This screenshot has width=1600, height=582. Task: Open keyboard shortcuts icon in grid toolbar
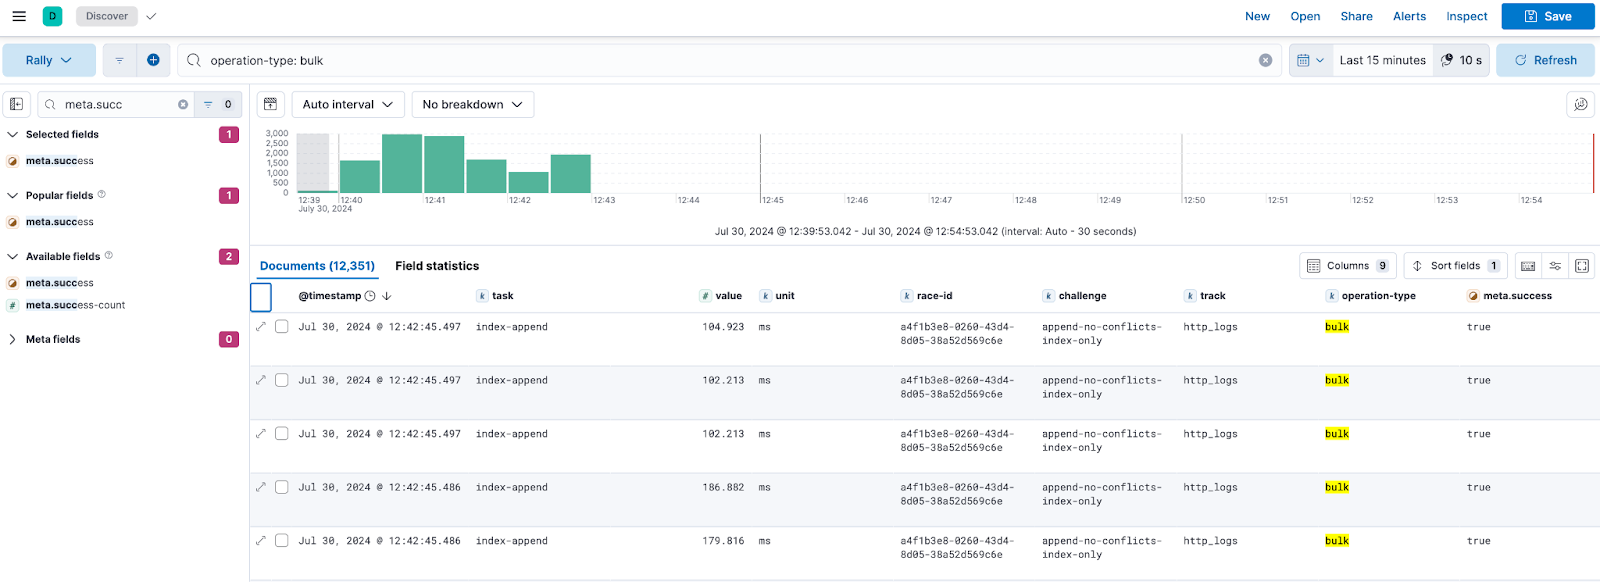tap(1528, 266)
